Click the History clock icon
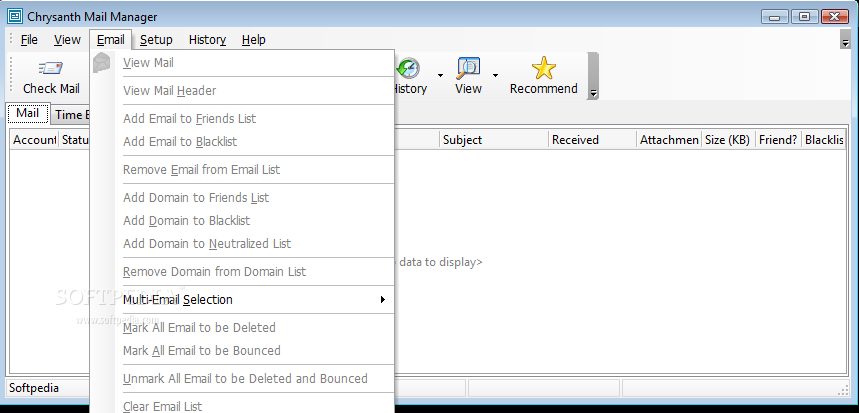 coord(408,68)
